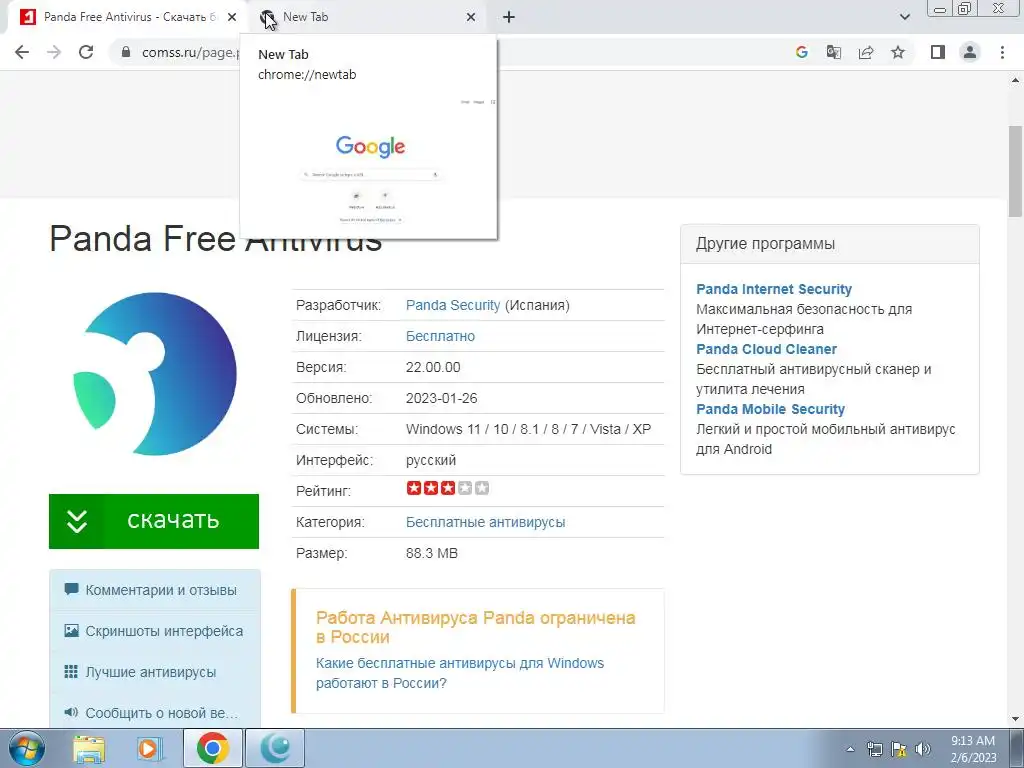Click the share page icon

[x=866, y=52]
